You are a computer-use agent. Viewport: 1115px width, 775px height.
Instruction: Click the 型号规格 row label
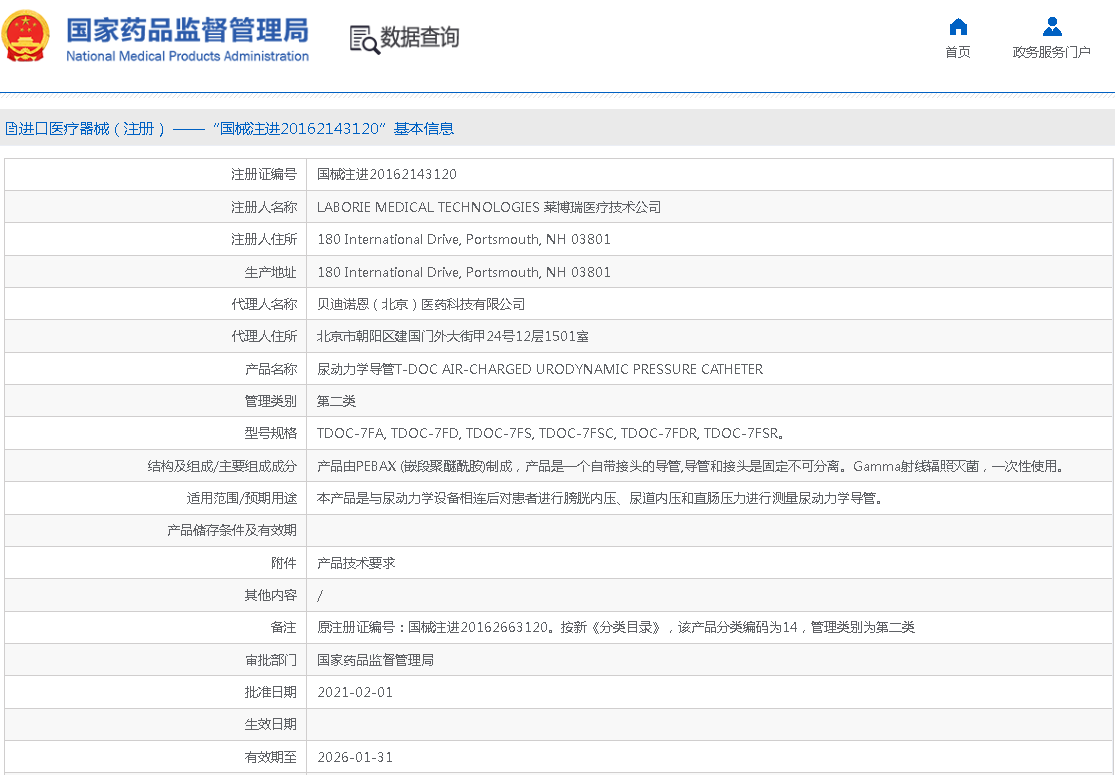(270, 433)
